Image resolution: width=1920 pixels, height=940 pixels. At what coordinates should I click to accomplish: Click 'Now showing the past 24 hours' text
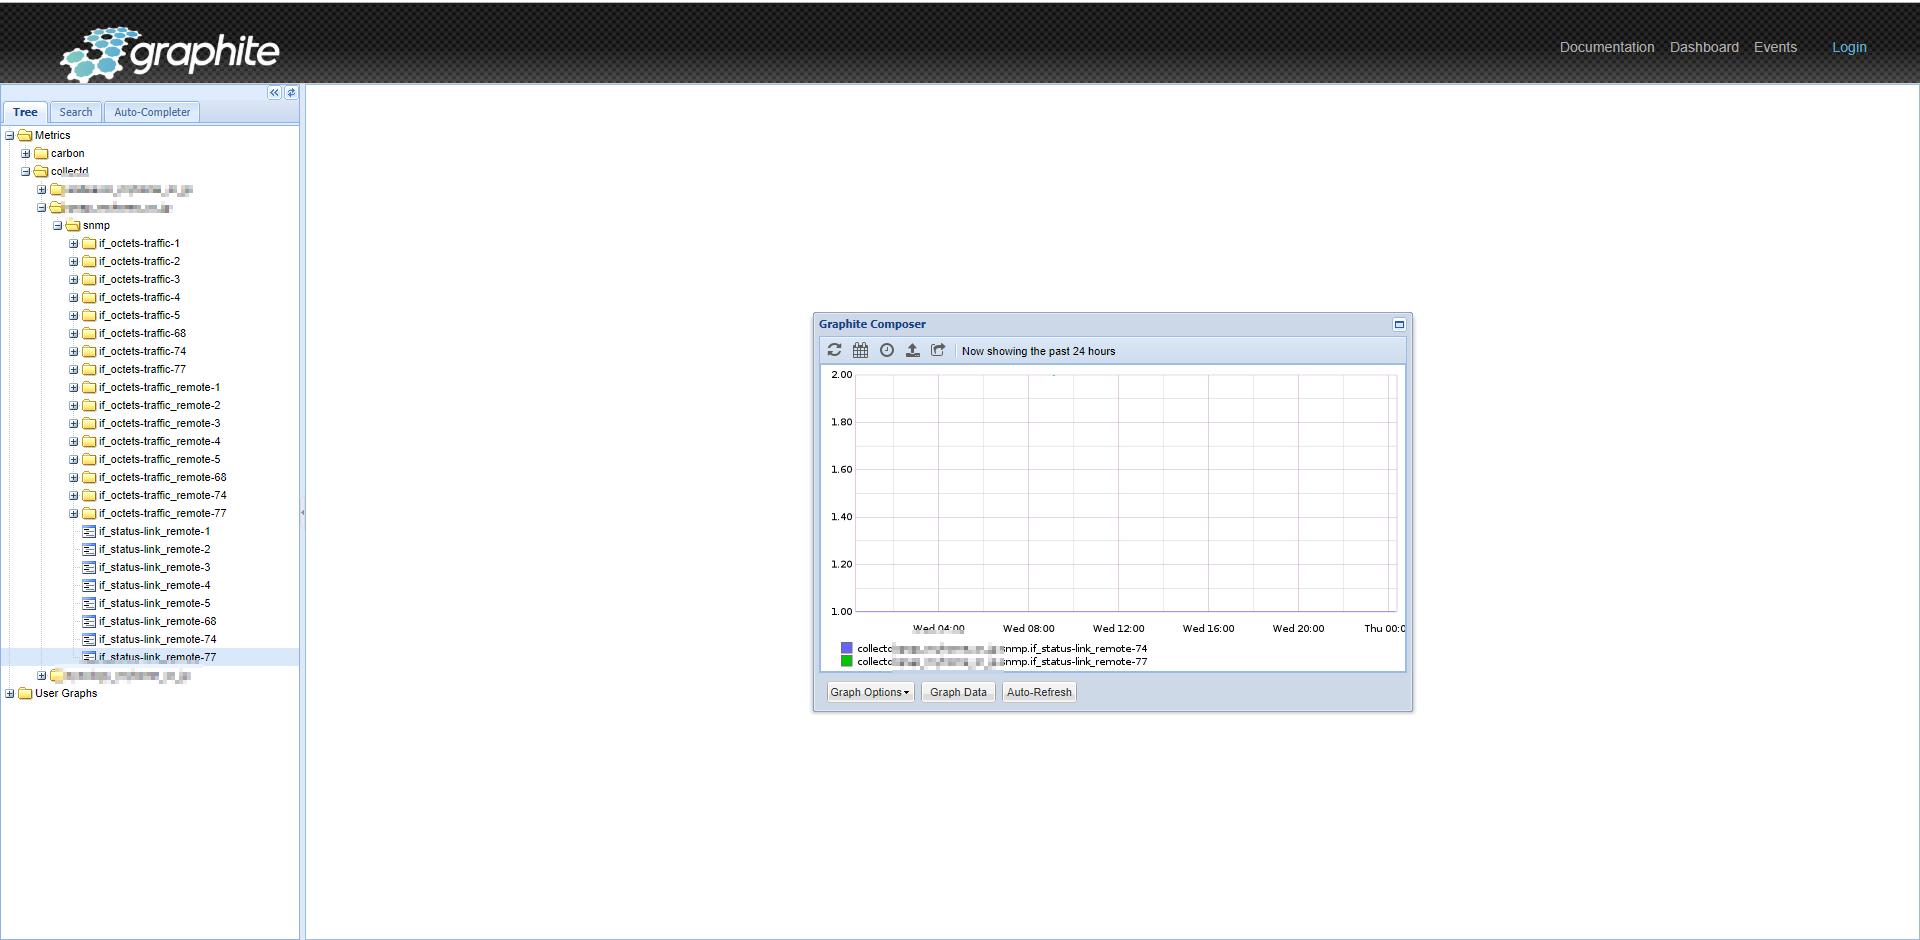point(1038,351)
